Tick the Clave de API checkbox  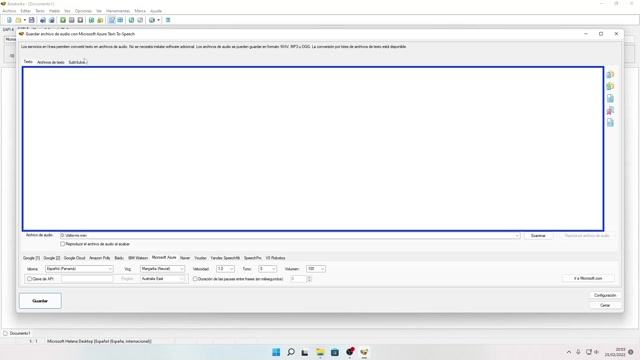[29, 279]
